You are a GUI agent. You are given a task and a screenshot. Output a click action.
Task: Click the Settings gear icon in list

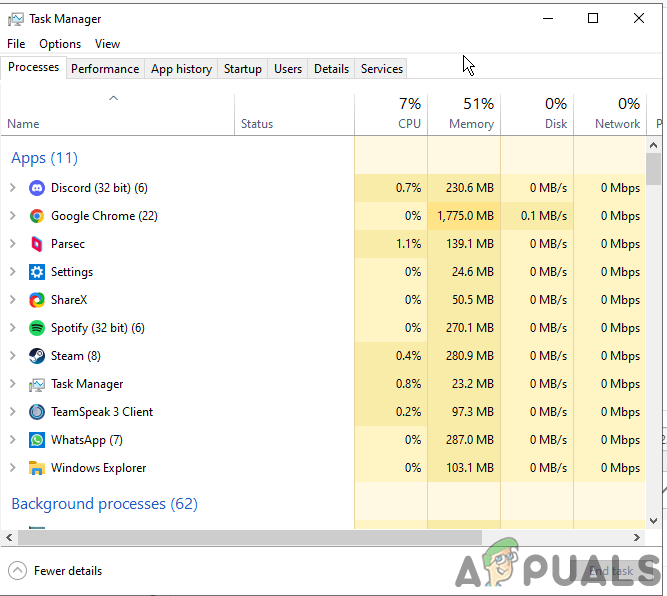coord(37,272)
